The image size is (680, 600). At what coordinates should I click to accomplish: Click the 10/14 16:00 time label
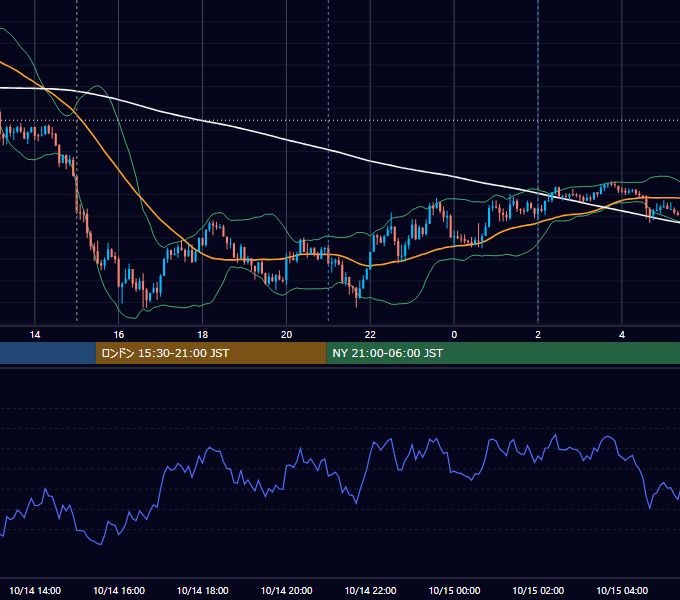[119, 590]
